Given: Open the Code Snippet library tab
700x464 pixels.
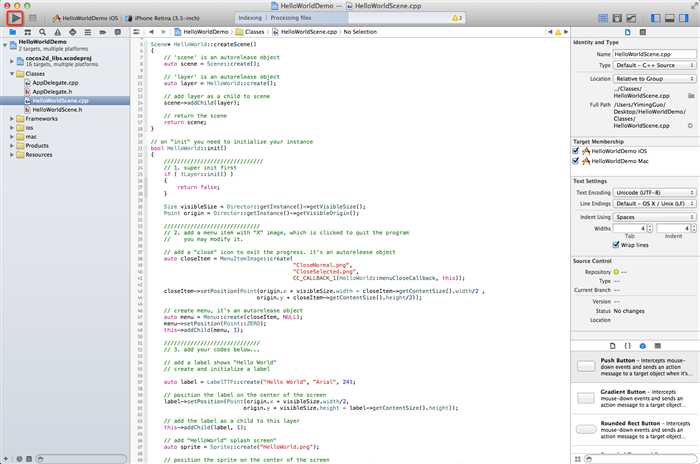Looking at the screenshot, I should tap(628, 346).
